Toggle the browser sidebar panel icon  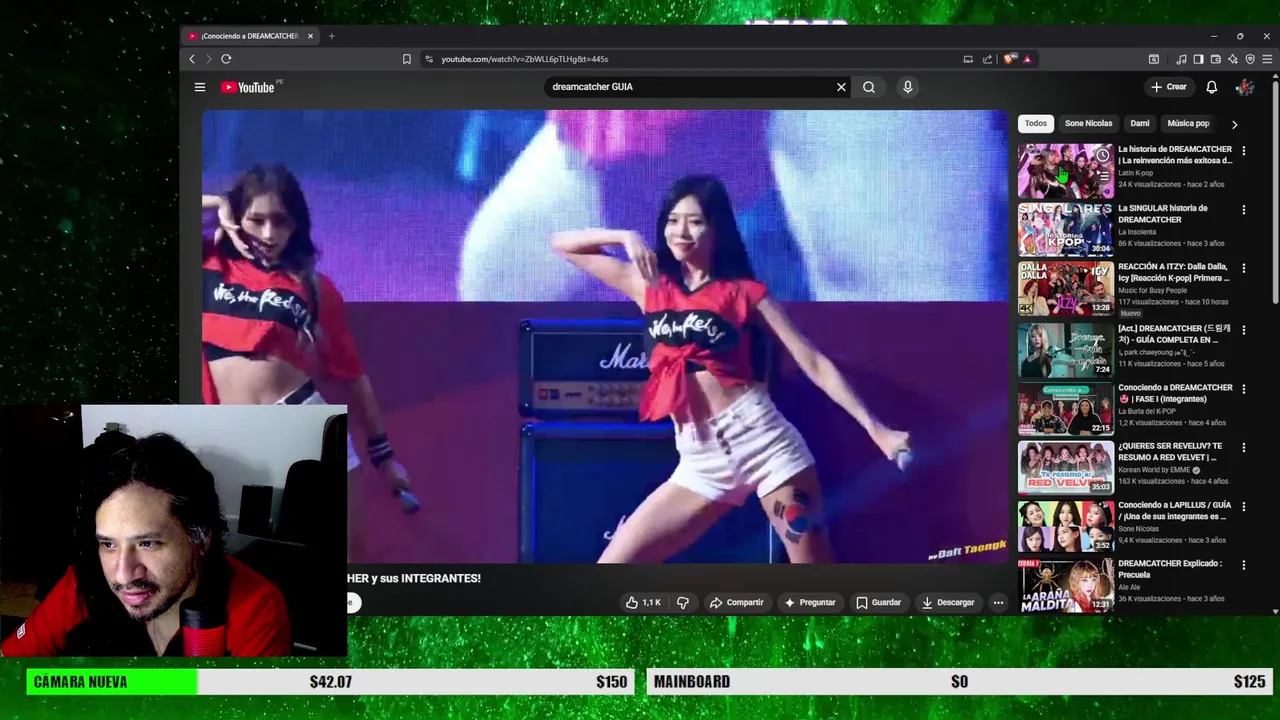tap(1198, 59)
